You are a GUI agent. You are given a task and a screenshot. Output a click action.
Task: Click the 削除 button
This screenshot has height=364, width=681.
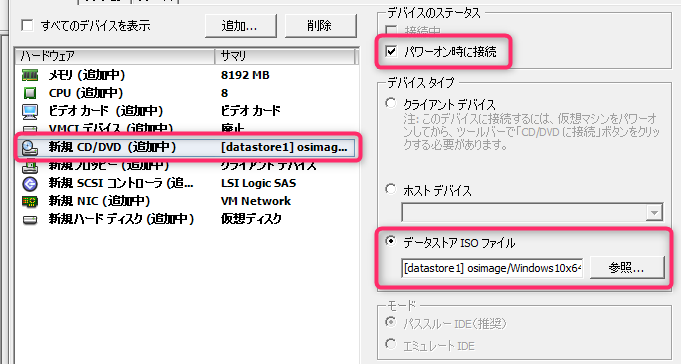[x=320, y=26]
